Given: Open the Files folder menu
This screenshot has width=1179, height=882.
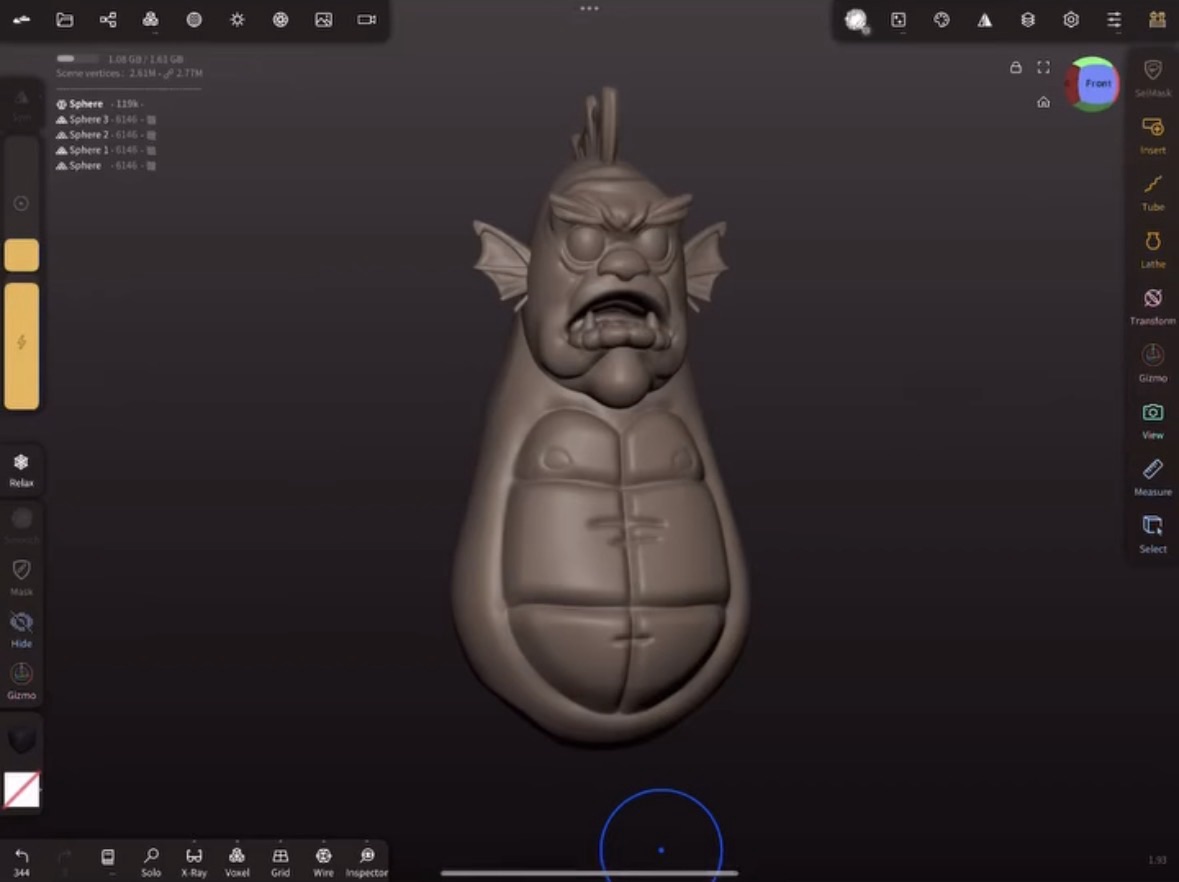Looking at the screenshot, I should (65, 20).
